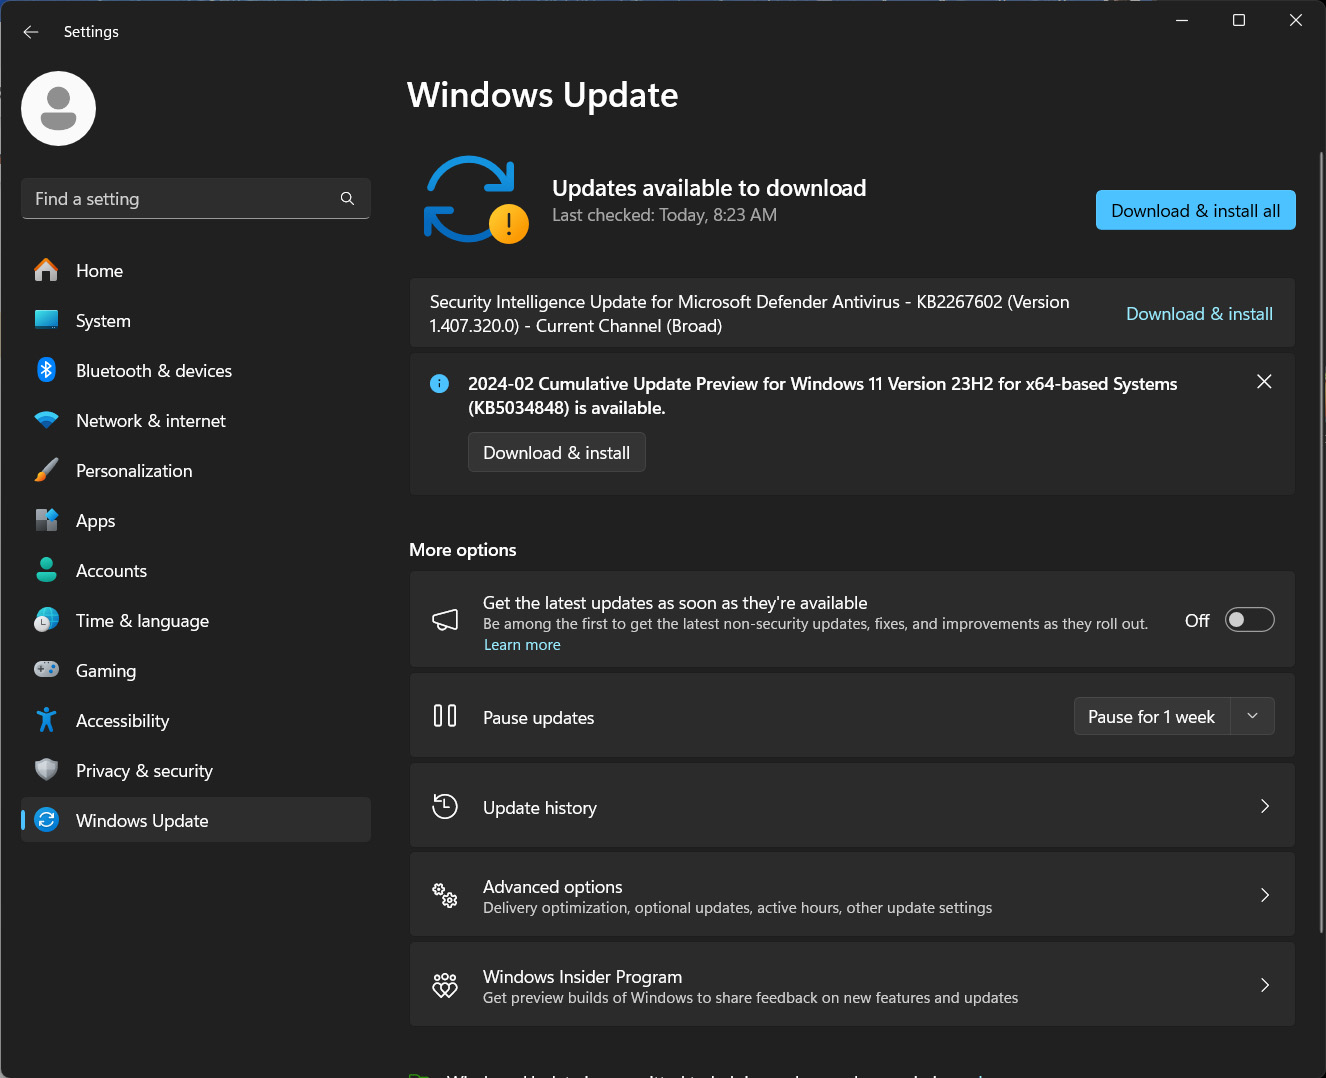Viewport: 1326px width, 1078px height.
Task: Switch to the Privacy & security section
Action: click(144, 770)
